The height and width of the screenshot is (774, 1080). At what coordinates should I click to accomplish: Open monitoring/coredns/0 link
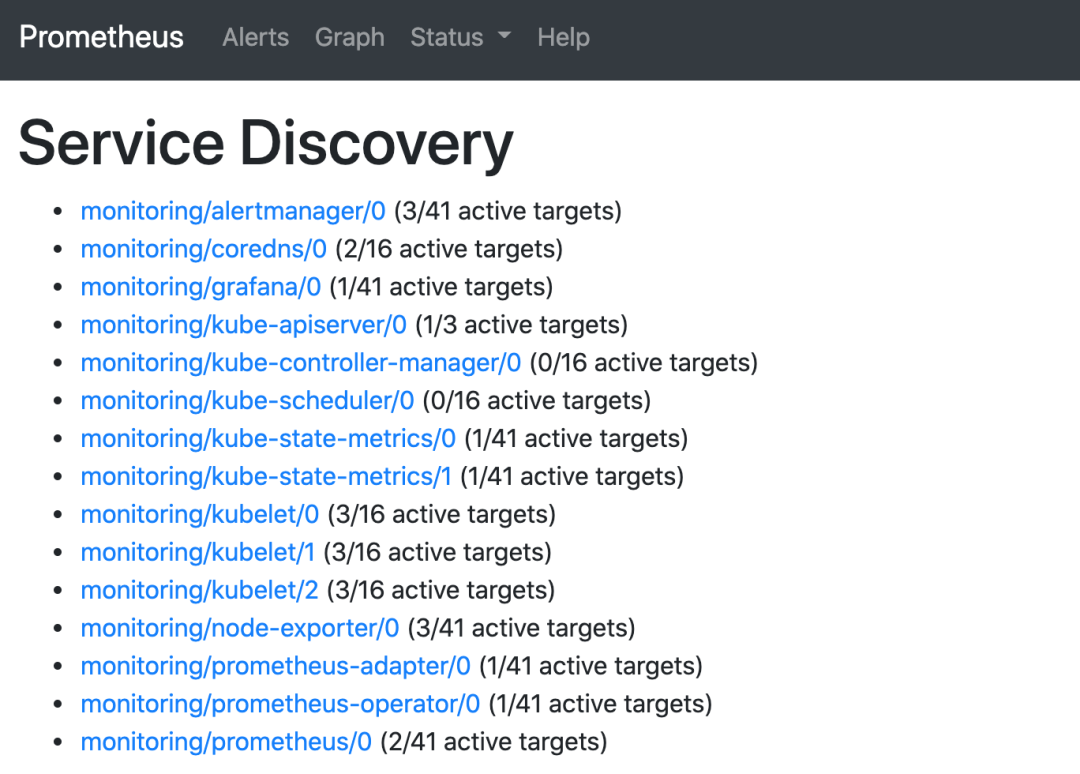click(203, 249)
